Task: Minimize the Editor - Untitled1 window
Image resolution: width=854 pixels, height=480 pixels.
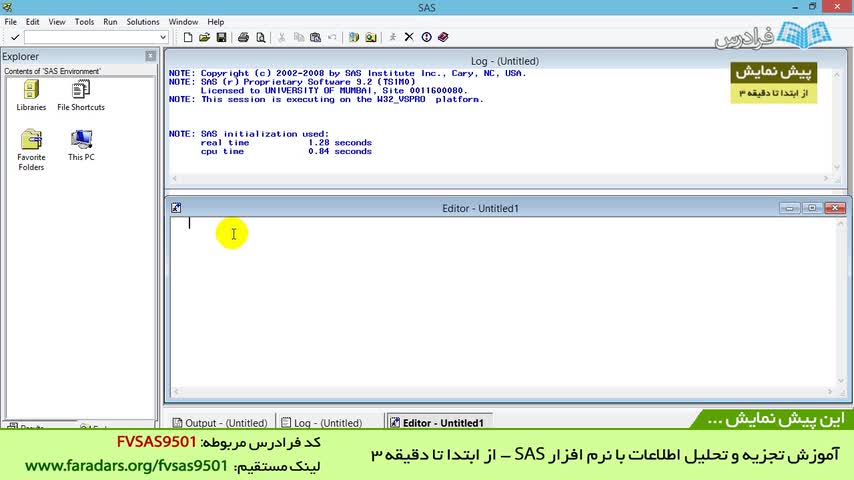Action: click(x=789, y=208)
